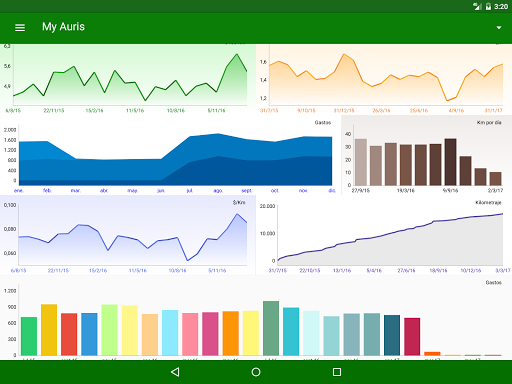Open the $/Km line chart
This screenshot has height=384, width=512.
click(x=128, y=235)
